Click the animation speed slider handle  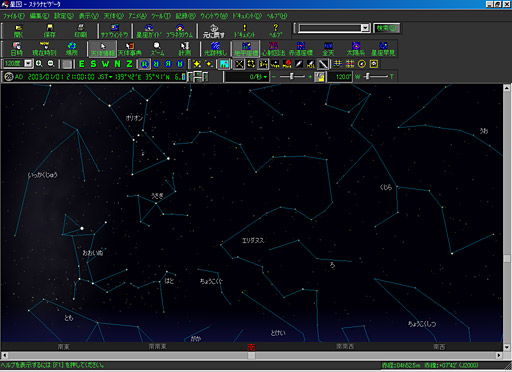[x=291, y=77]
